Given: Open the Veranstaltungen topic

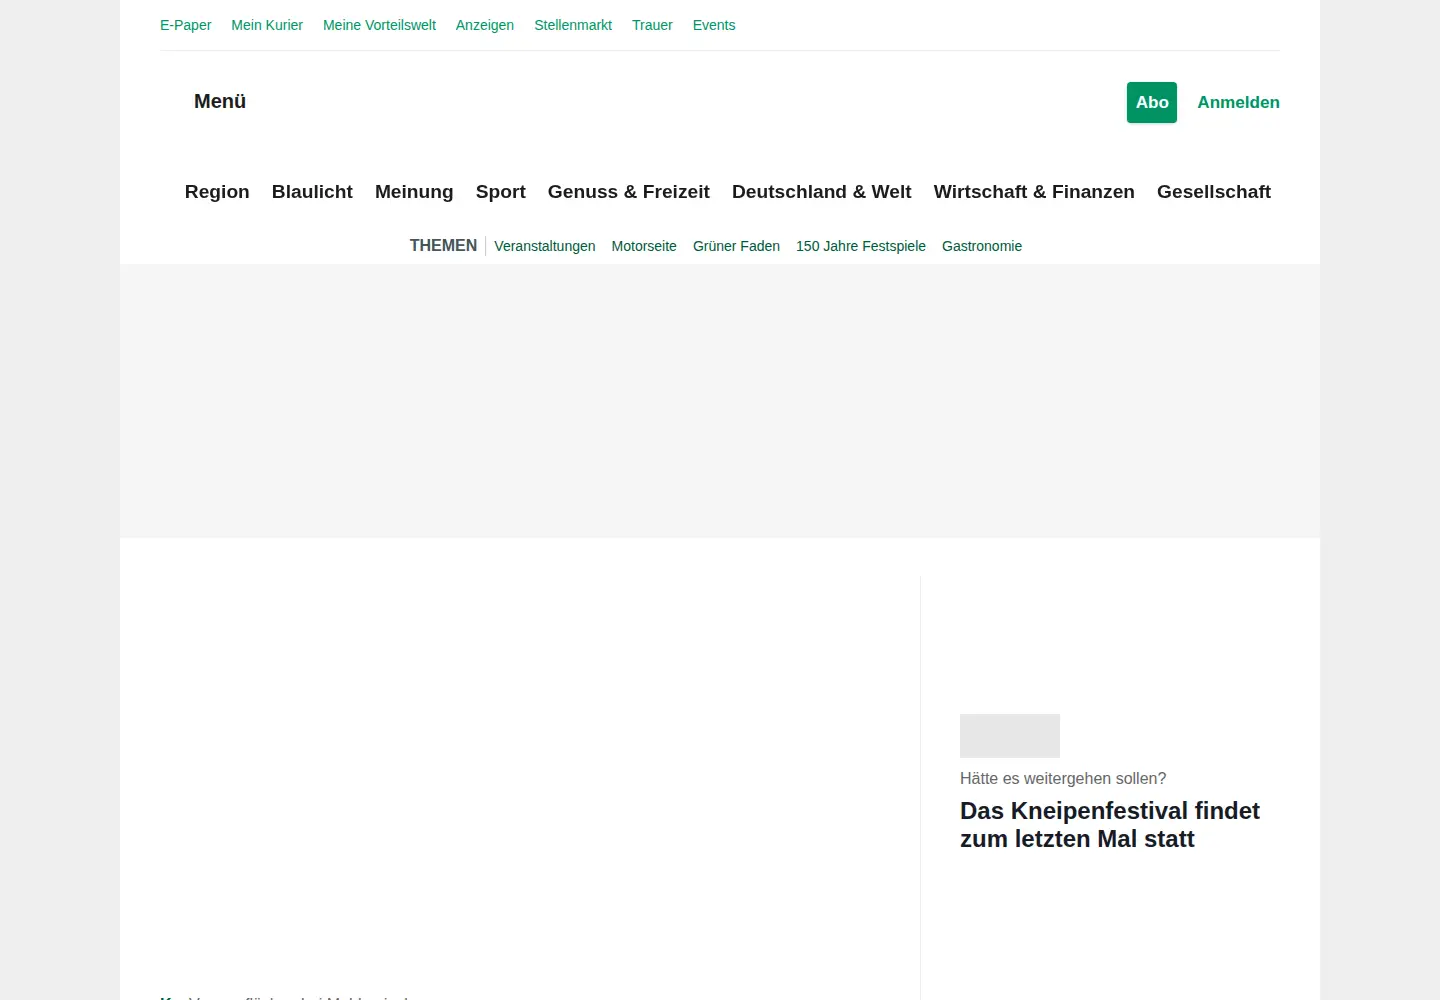Looking at the screenshot, I should point(545,246).
